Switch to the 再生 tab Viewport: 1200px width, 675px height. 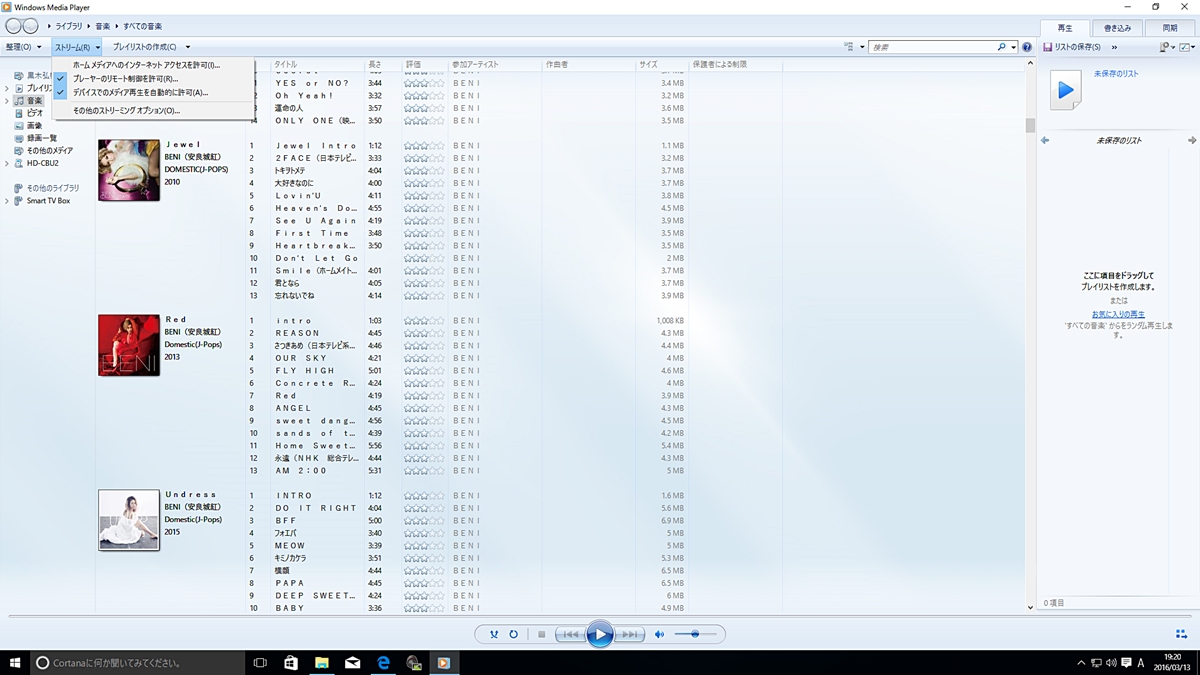pos(1065,28)
